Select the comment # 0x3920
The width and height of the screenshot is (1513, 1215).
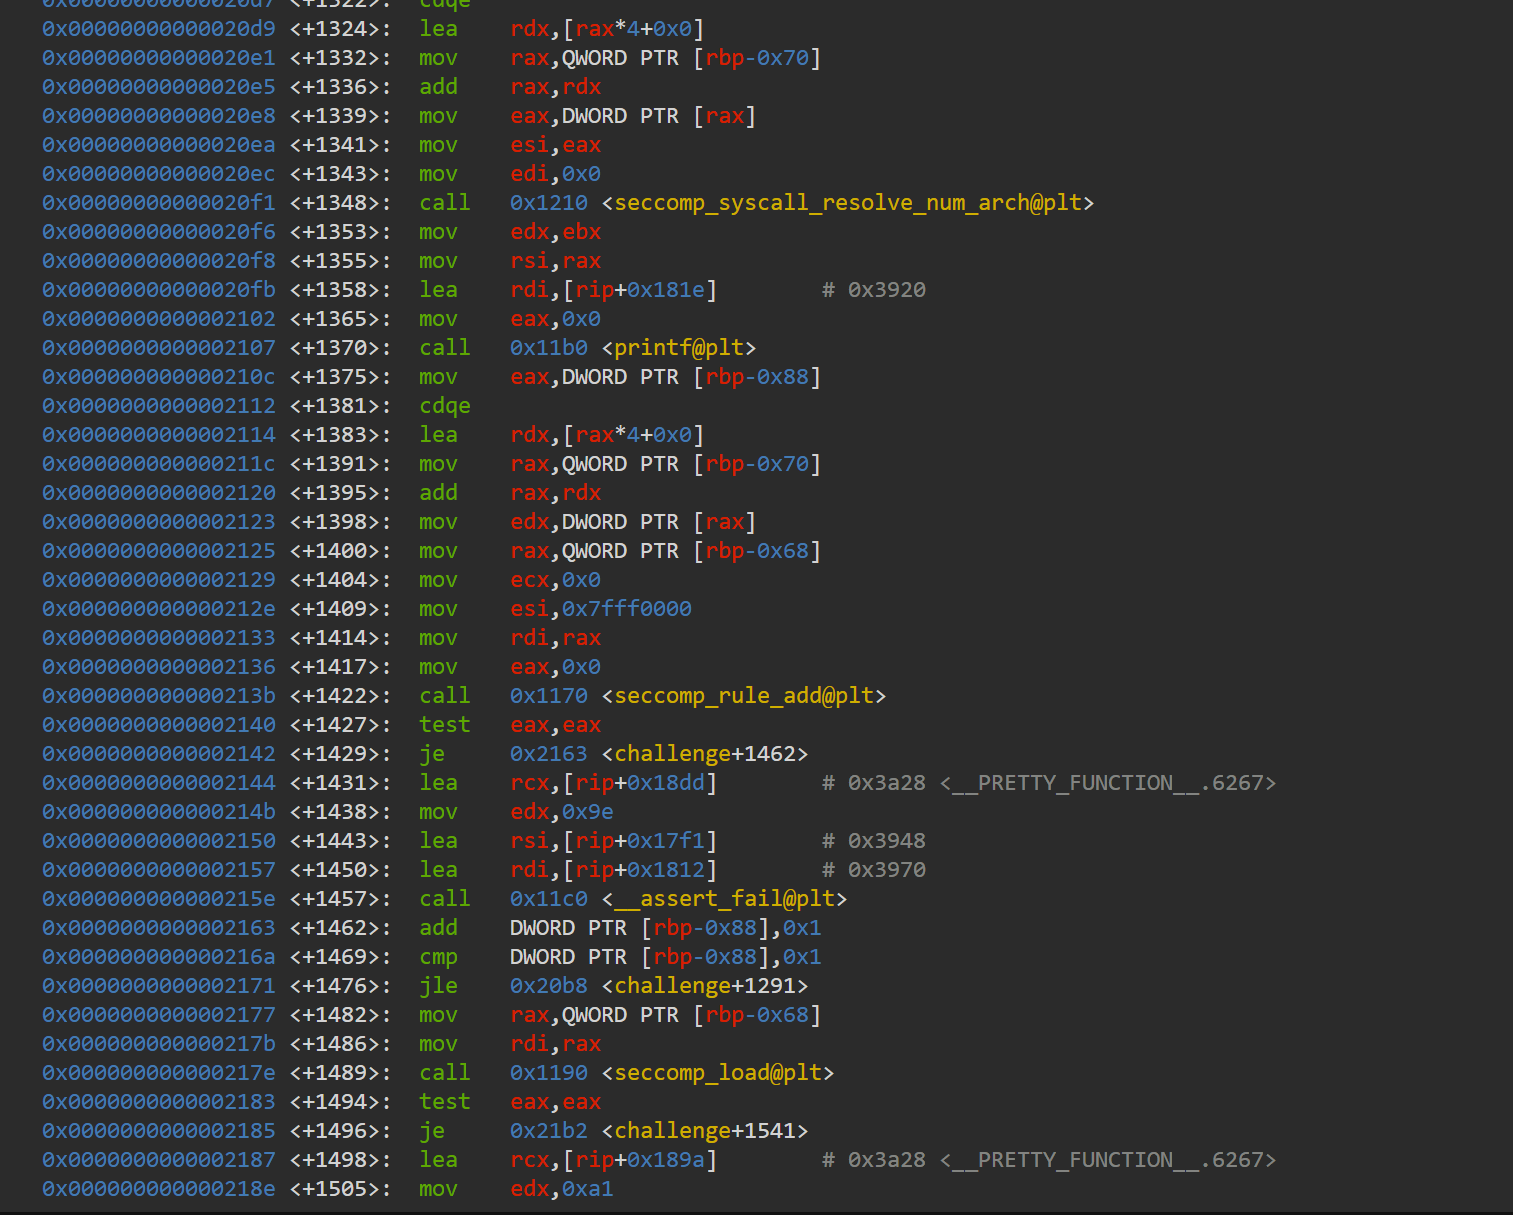874,290
